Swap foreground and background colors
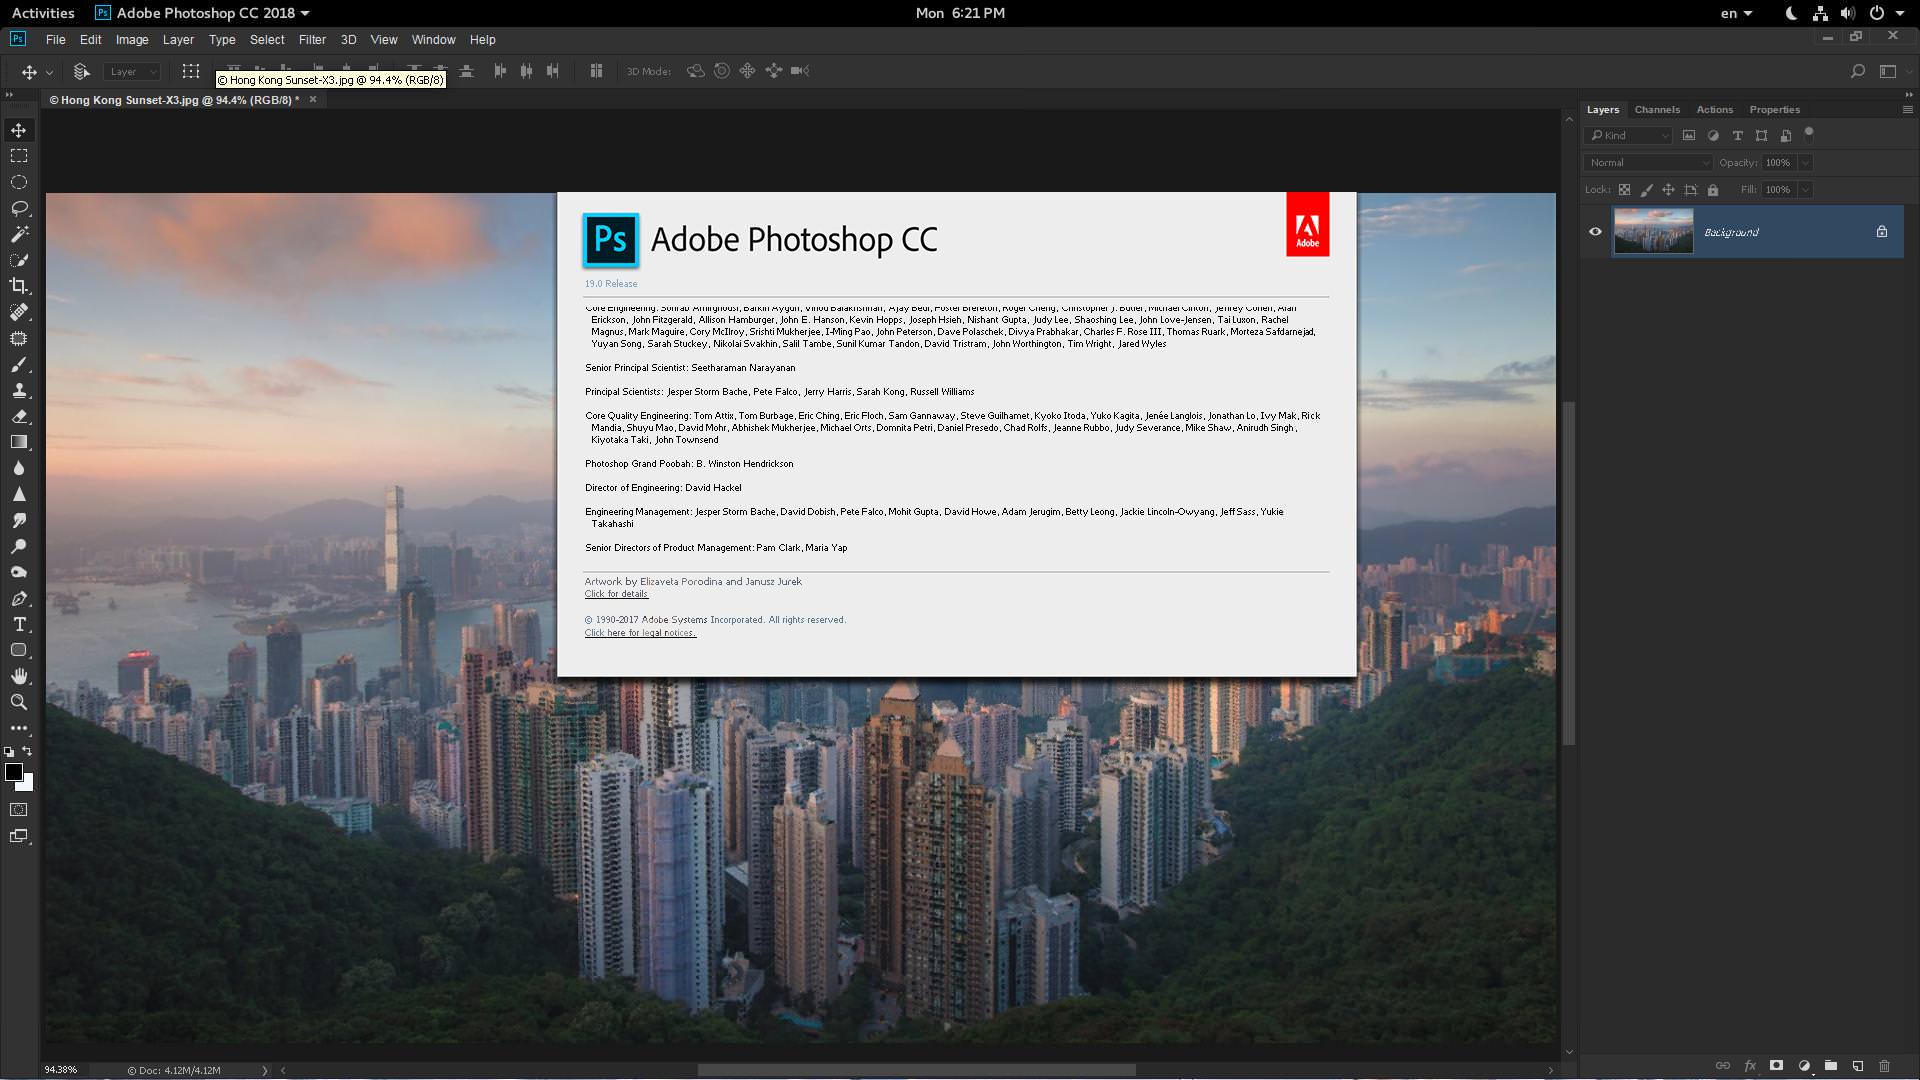Image resolution: width=1920 pixels, height=1080 pixels. [27, 751]
